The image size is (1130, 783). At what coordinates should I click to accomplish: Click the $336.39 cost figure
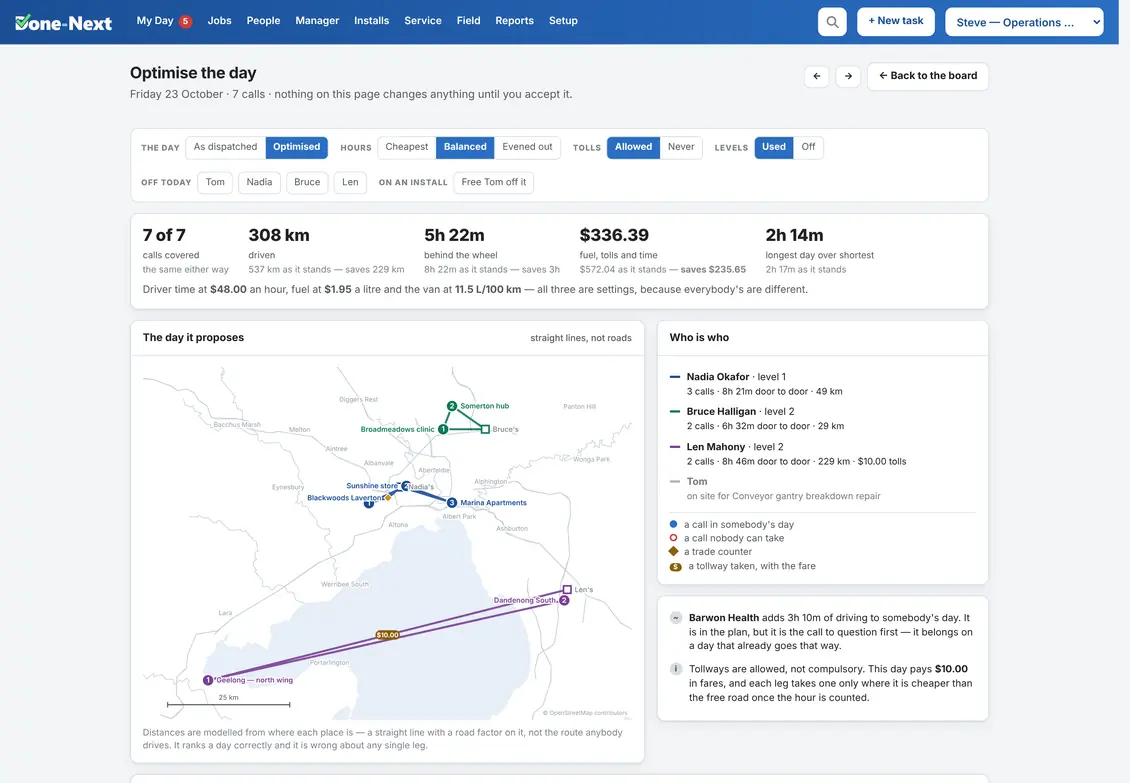614,235
